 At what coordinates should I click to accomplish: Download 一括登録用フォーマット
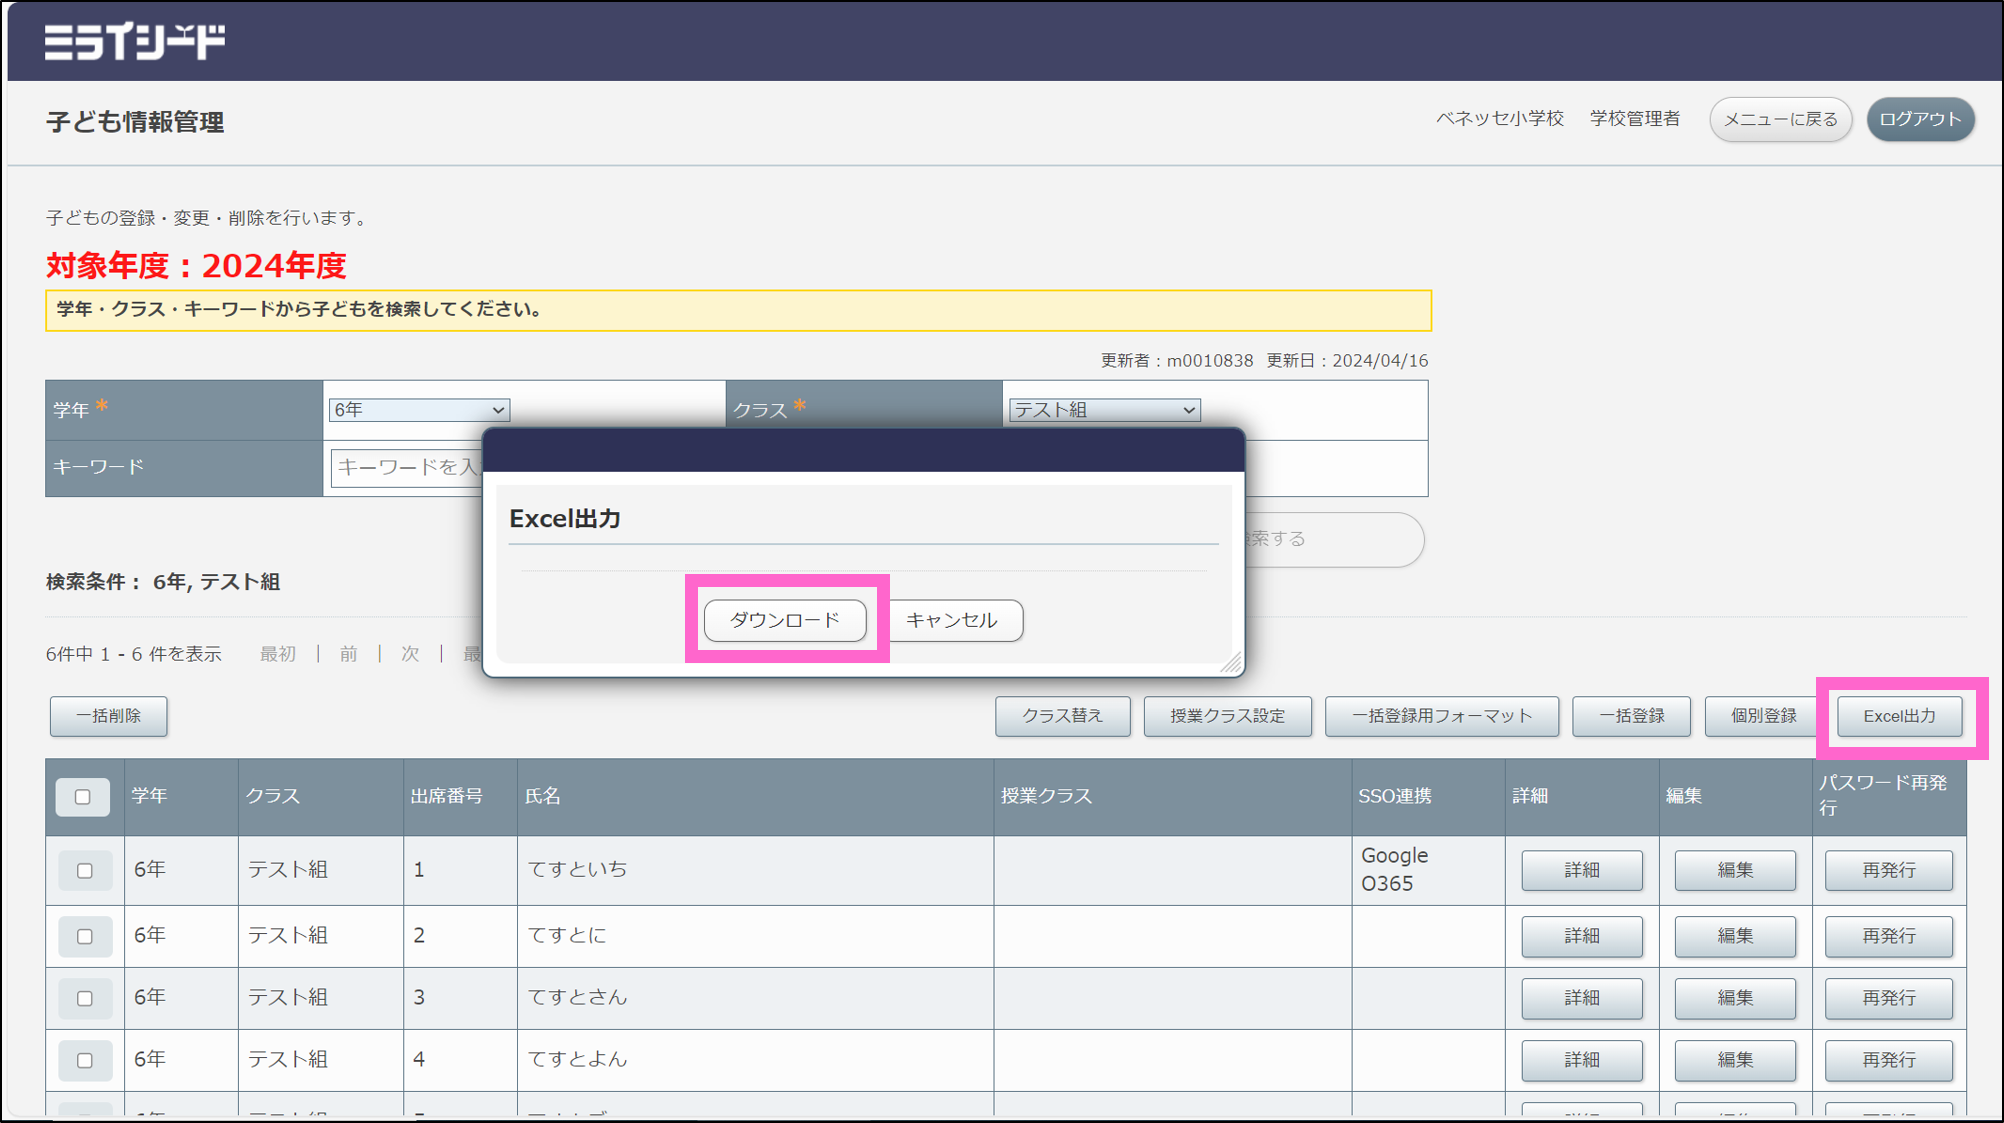pyautogui.click(x=1441, y=716)
